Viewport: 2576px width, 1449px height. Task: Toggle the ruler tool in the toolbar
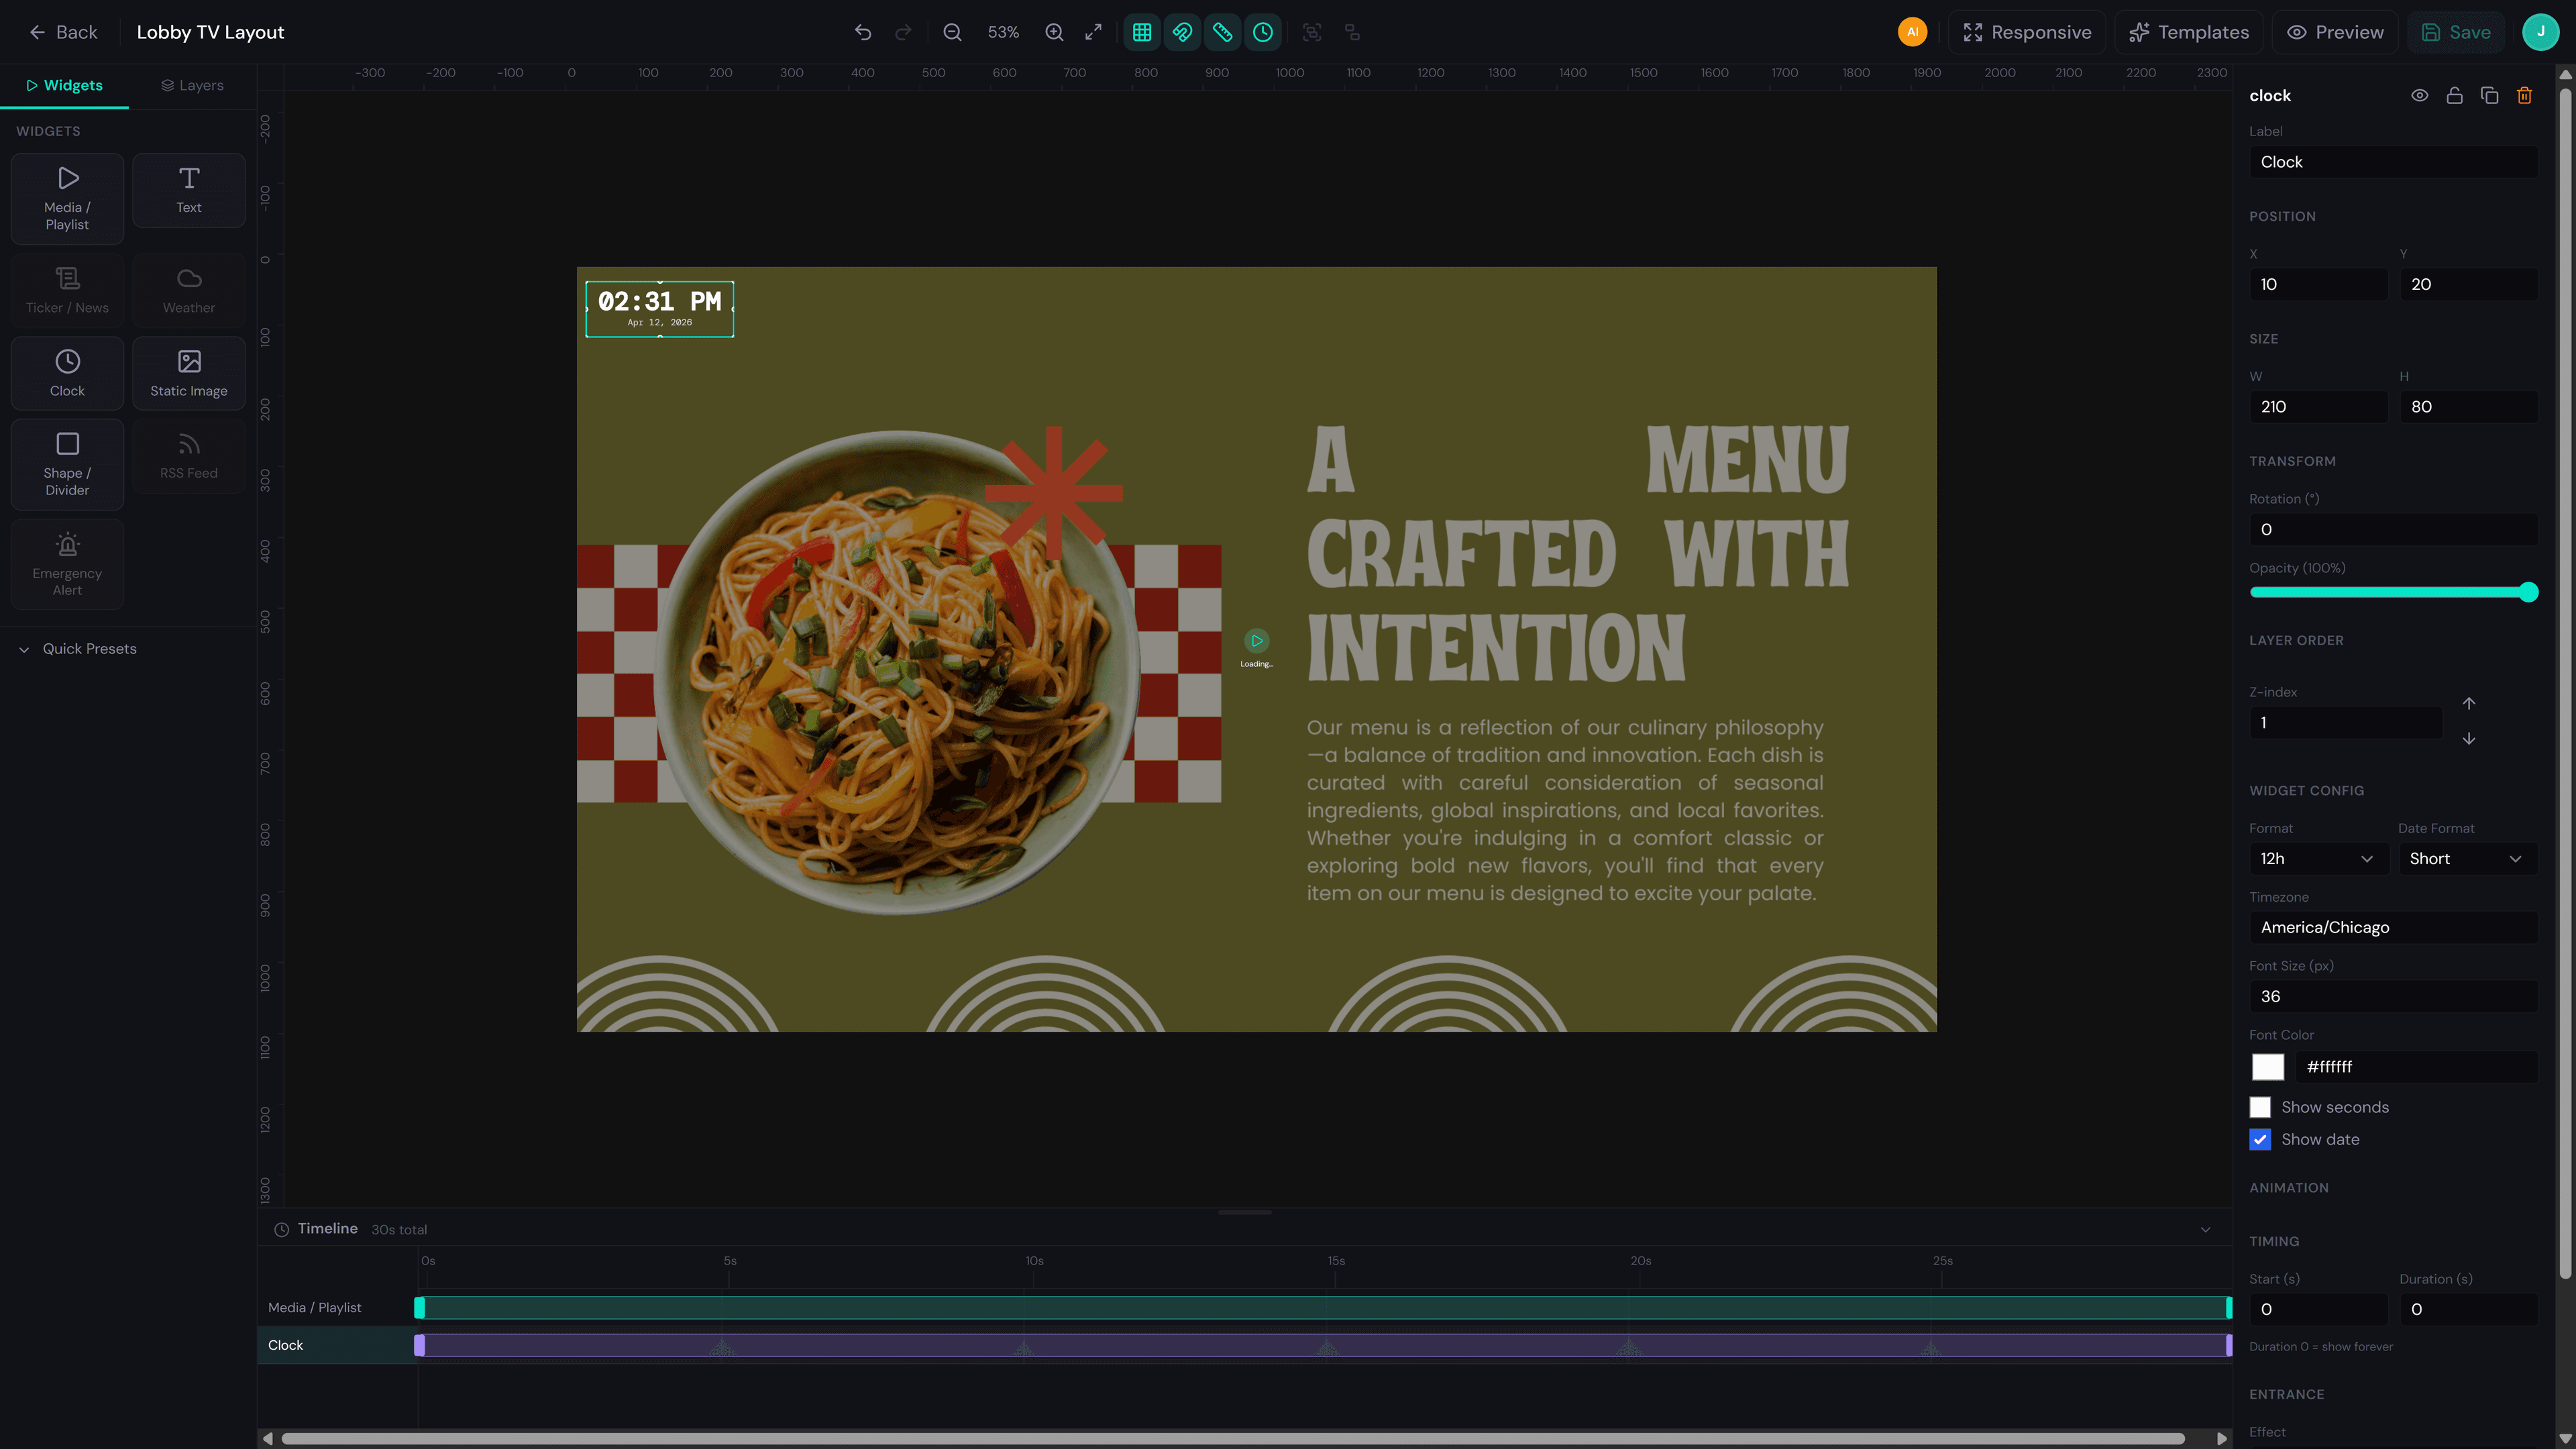[x=1222, y=32]
